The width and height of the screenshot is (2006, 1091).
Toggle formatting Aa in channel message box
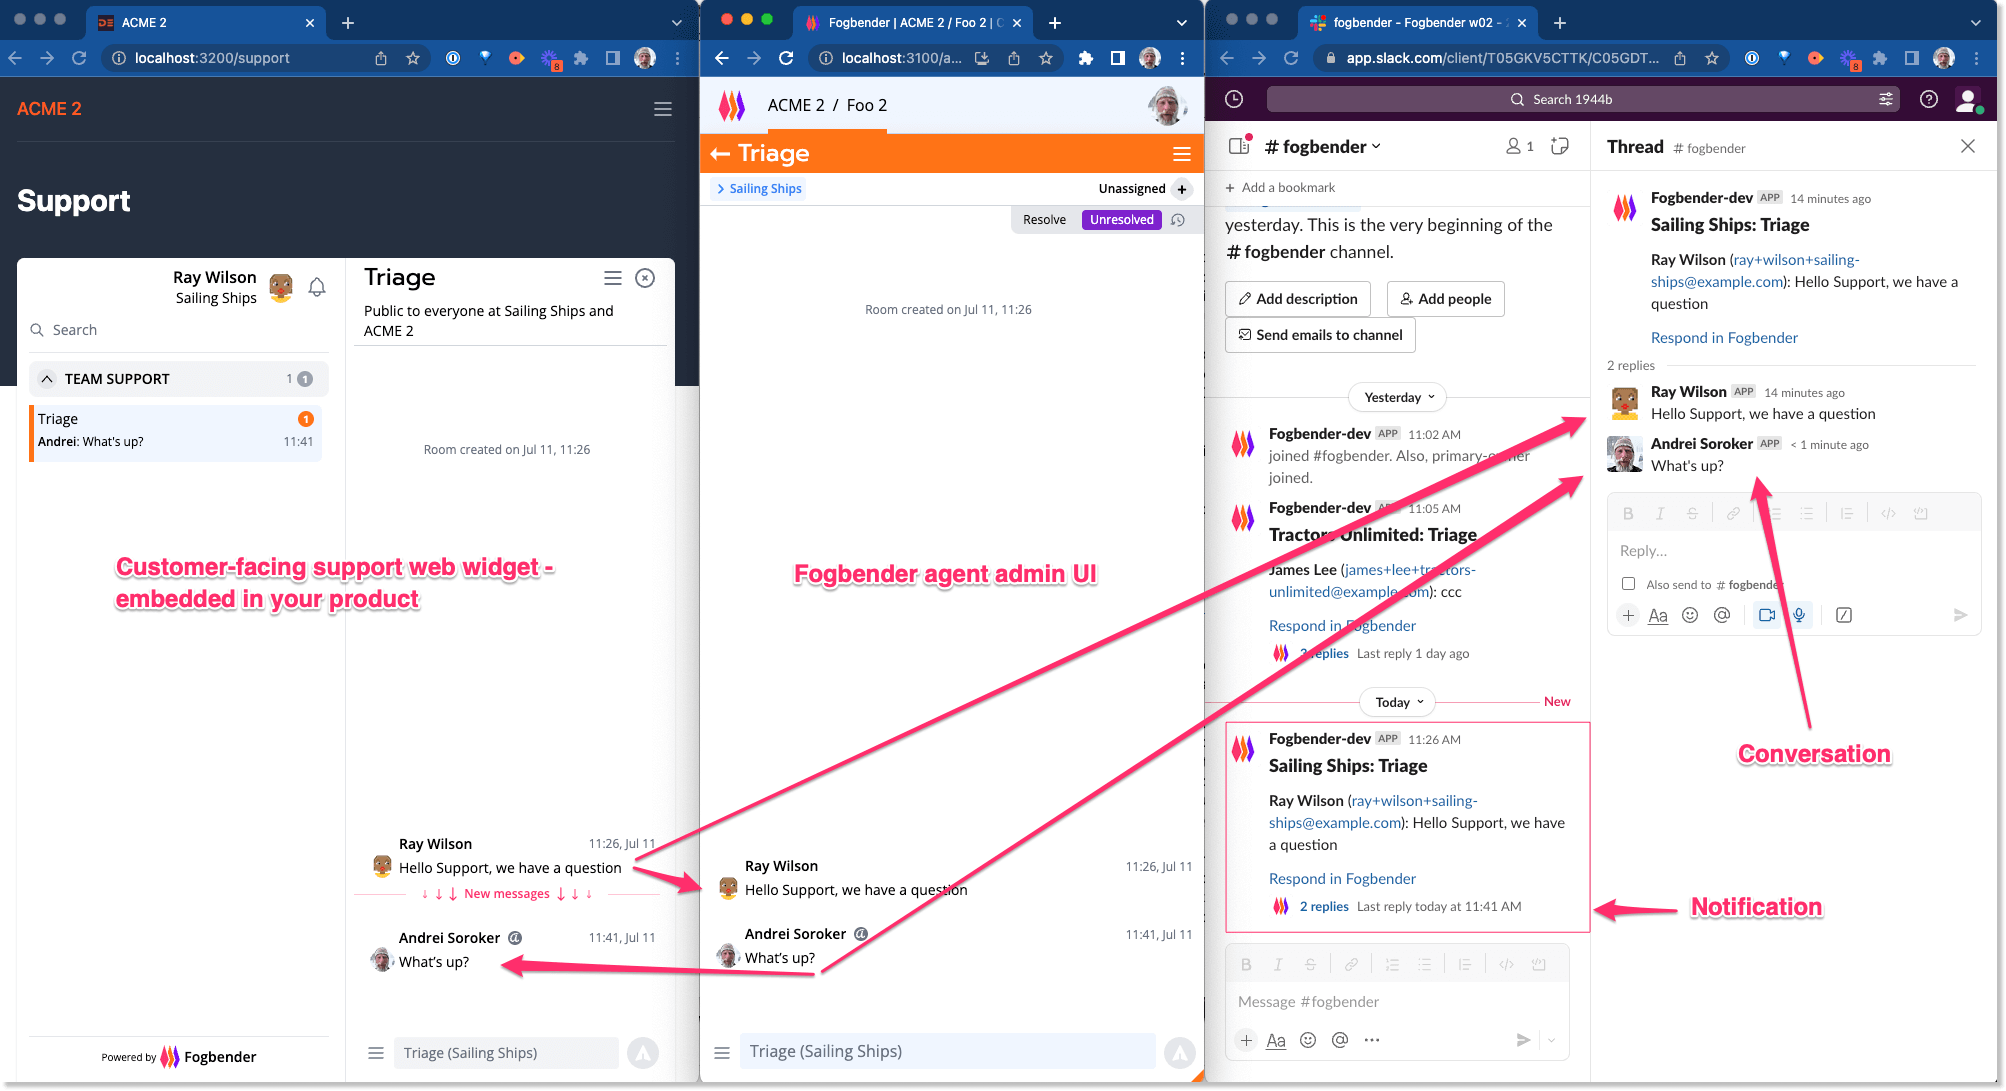pos(1276,1040)
